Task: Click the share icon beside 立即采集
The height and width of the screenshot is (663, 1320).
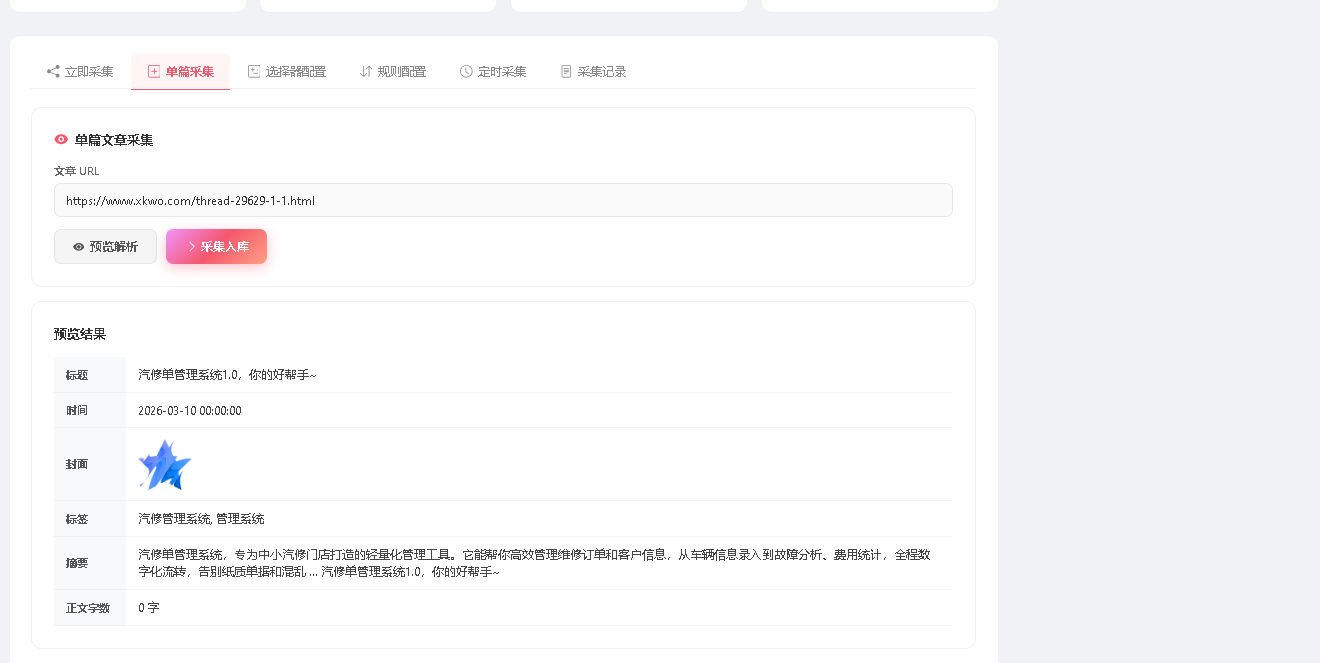Action: [51, 71]
